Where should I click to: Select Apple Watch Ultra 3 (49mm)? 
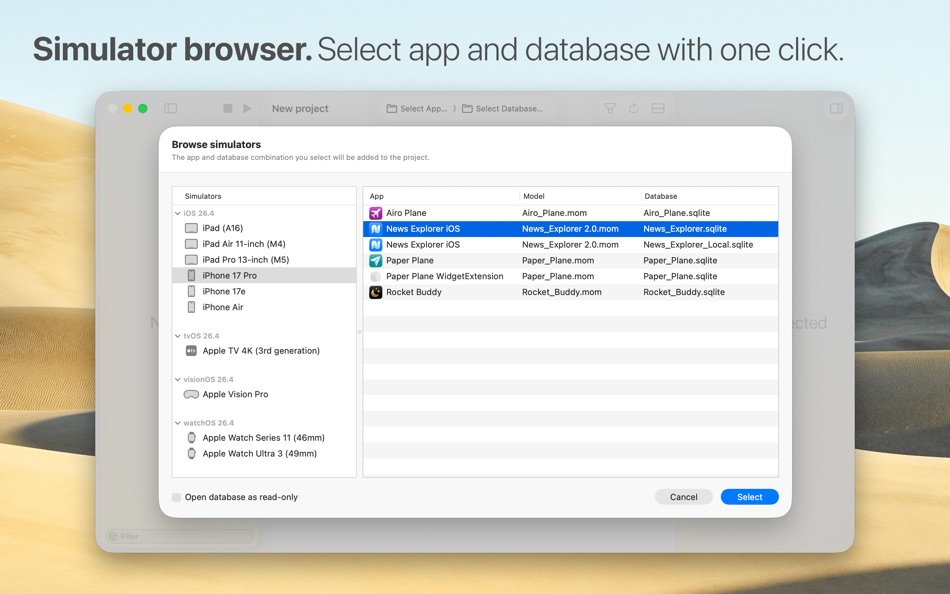(x=264, y=453)
